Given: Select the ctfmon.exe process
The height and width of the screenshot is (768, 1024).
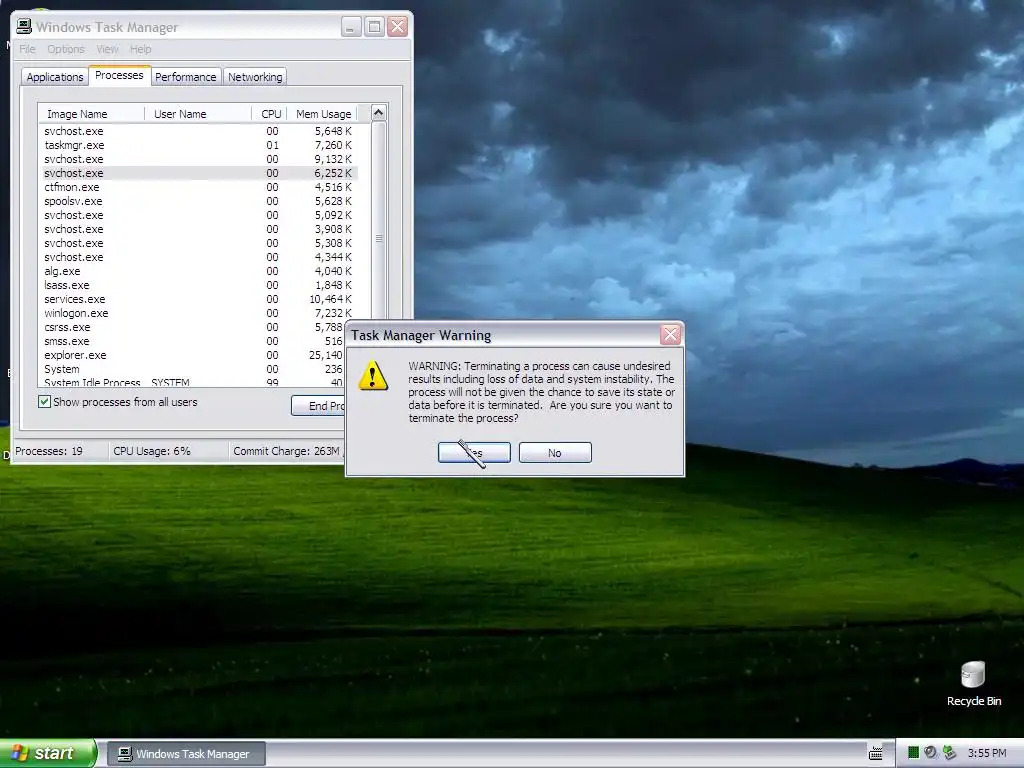Looking at the screenshot, I should click(199, 187).
